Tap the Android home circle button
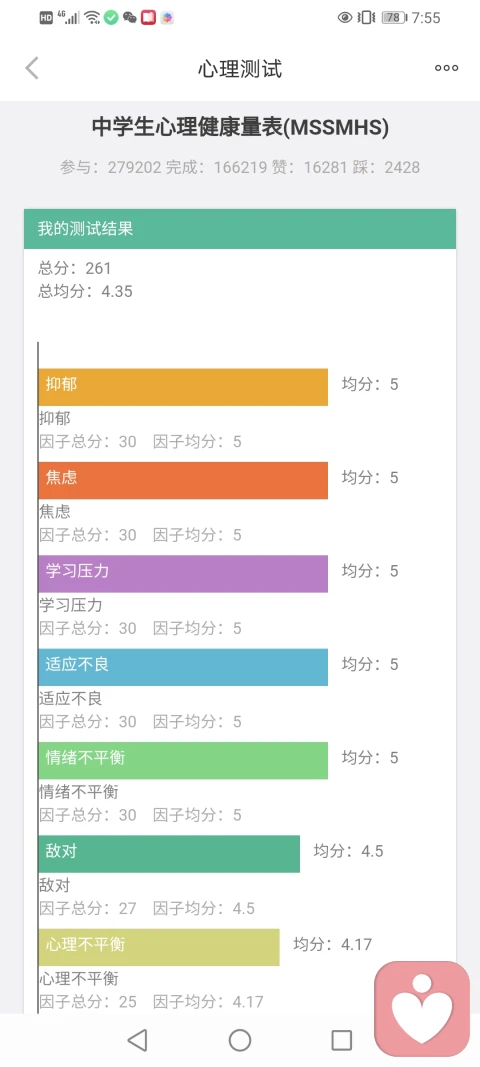480x1067 pixels. click(240, 1040)
